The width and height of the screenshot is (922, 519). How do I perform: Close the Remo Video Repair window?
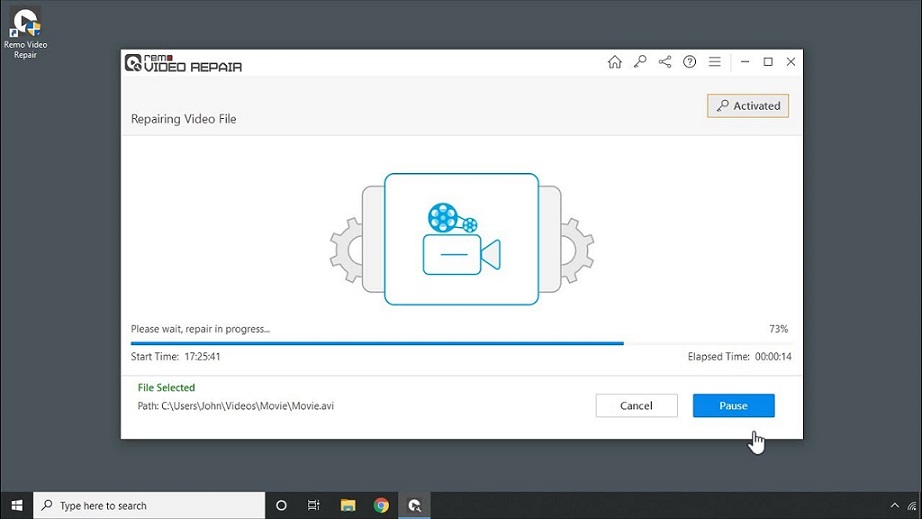pyautogui.click(x=791, y=62)
